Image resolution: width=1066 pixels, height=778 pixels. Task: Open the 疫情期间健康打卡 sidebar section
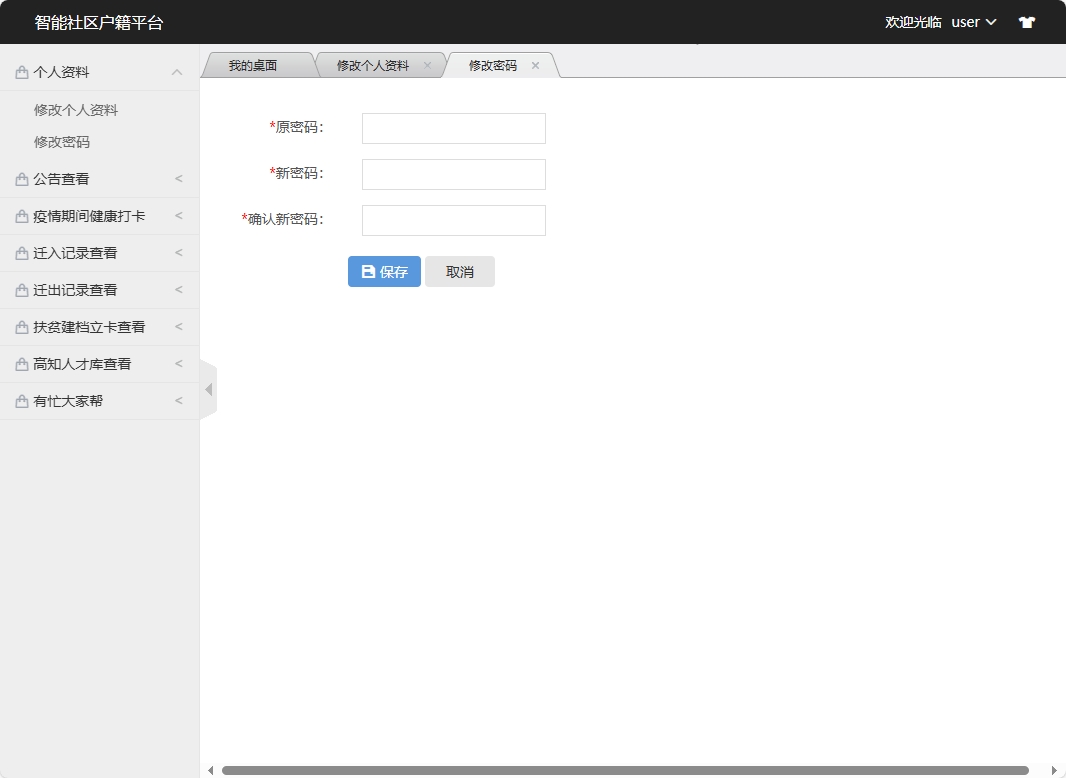(99, 216)
